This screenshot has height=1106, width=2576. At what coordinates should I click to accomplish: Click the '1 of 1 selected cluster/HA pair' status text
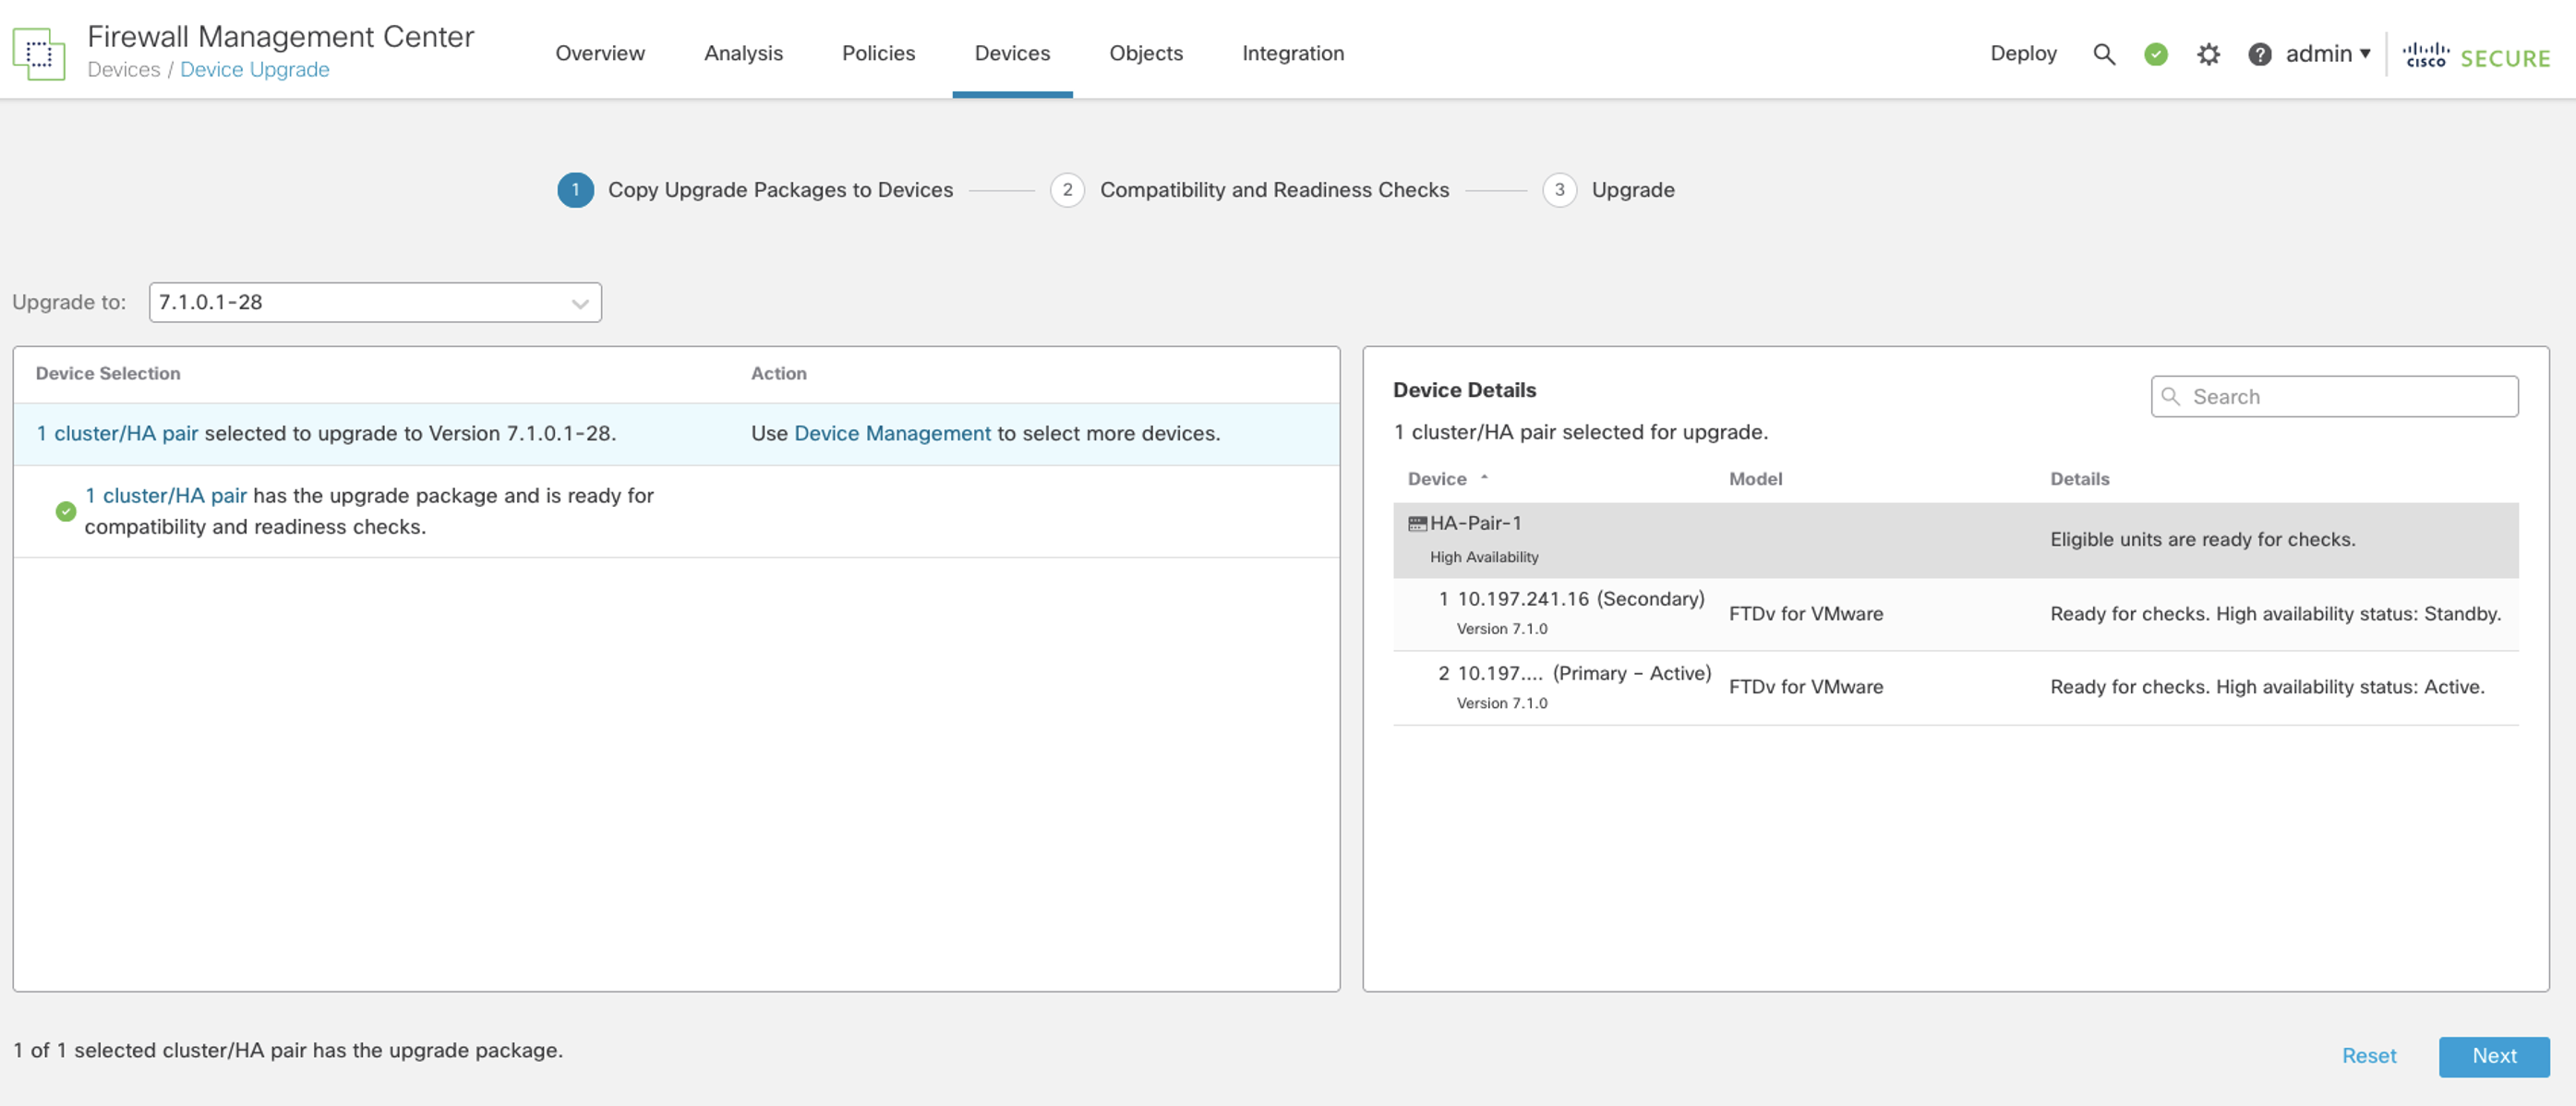click(x=288, y=1050)
